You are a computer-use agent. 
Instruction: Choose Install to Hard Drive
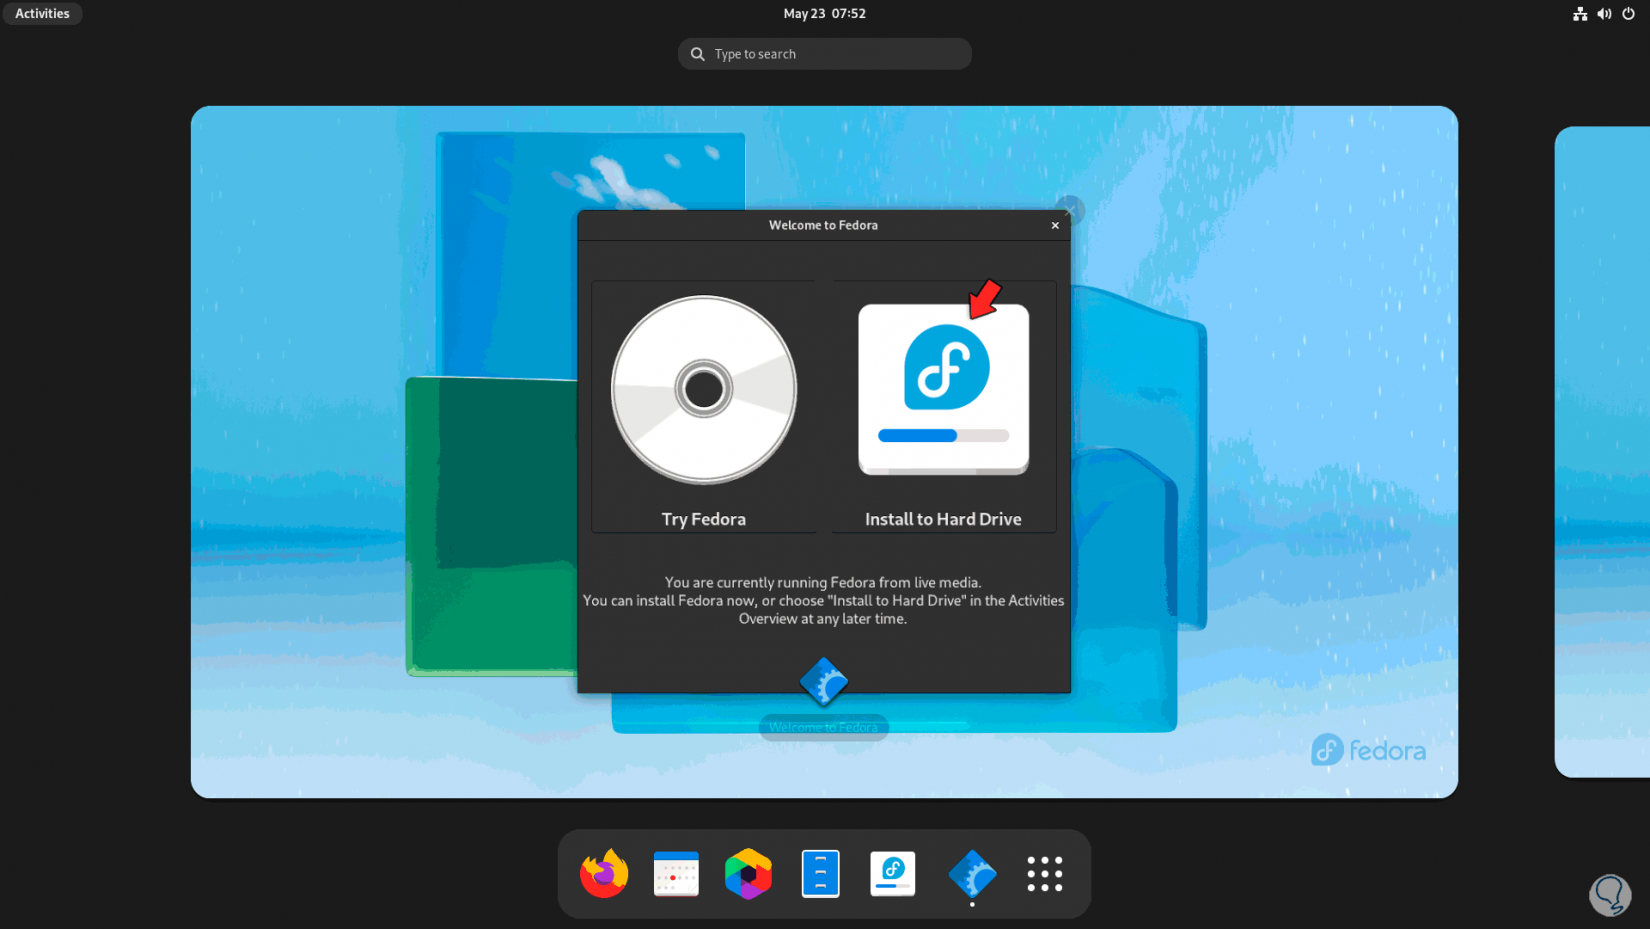click(944, 407)
